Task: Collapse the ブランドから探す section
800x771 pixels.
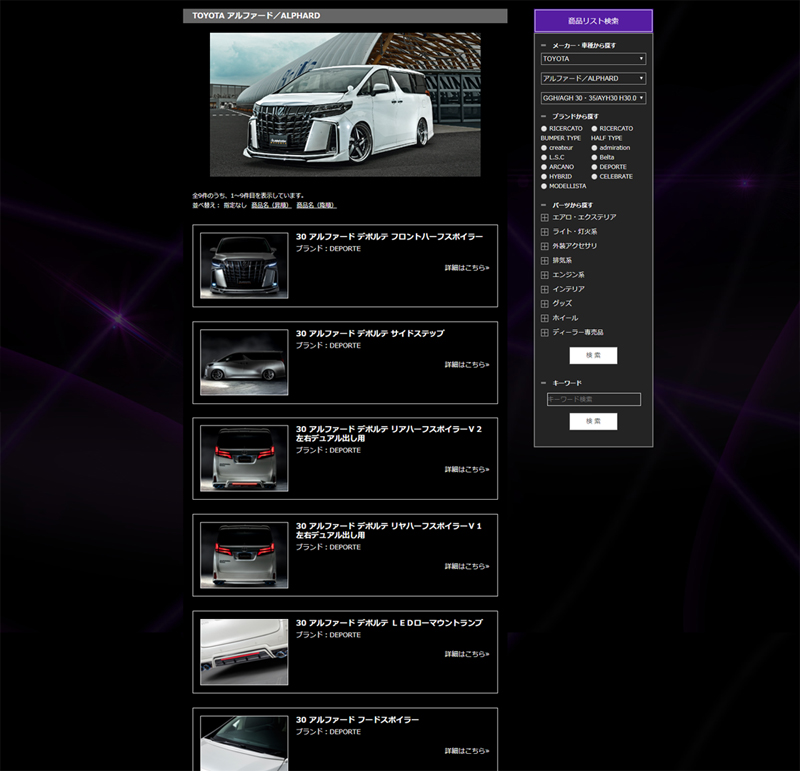Action: tap(543, 116)
